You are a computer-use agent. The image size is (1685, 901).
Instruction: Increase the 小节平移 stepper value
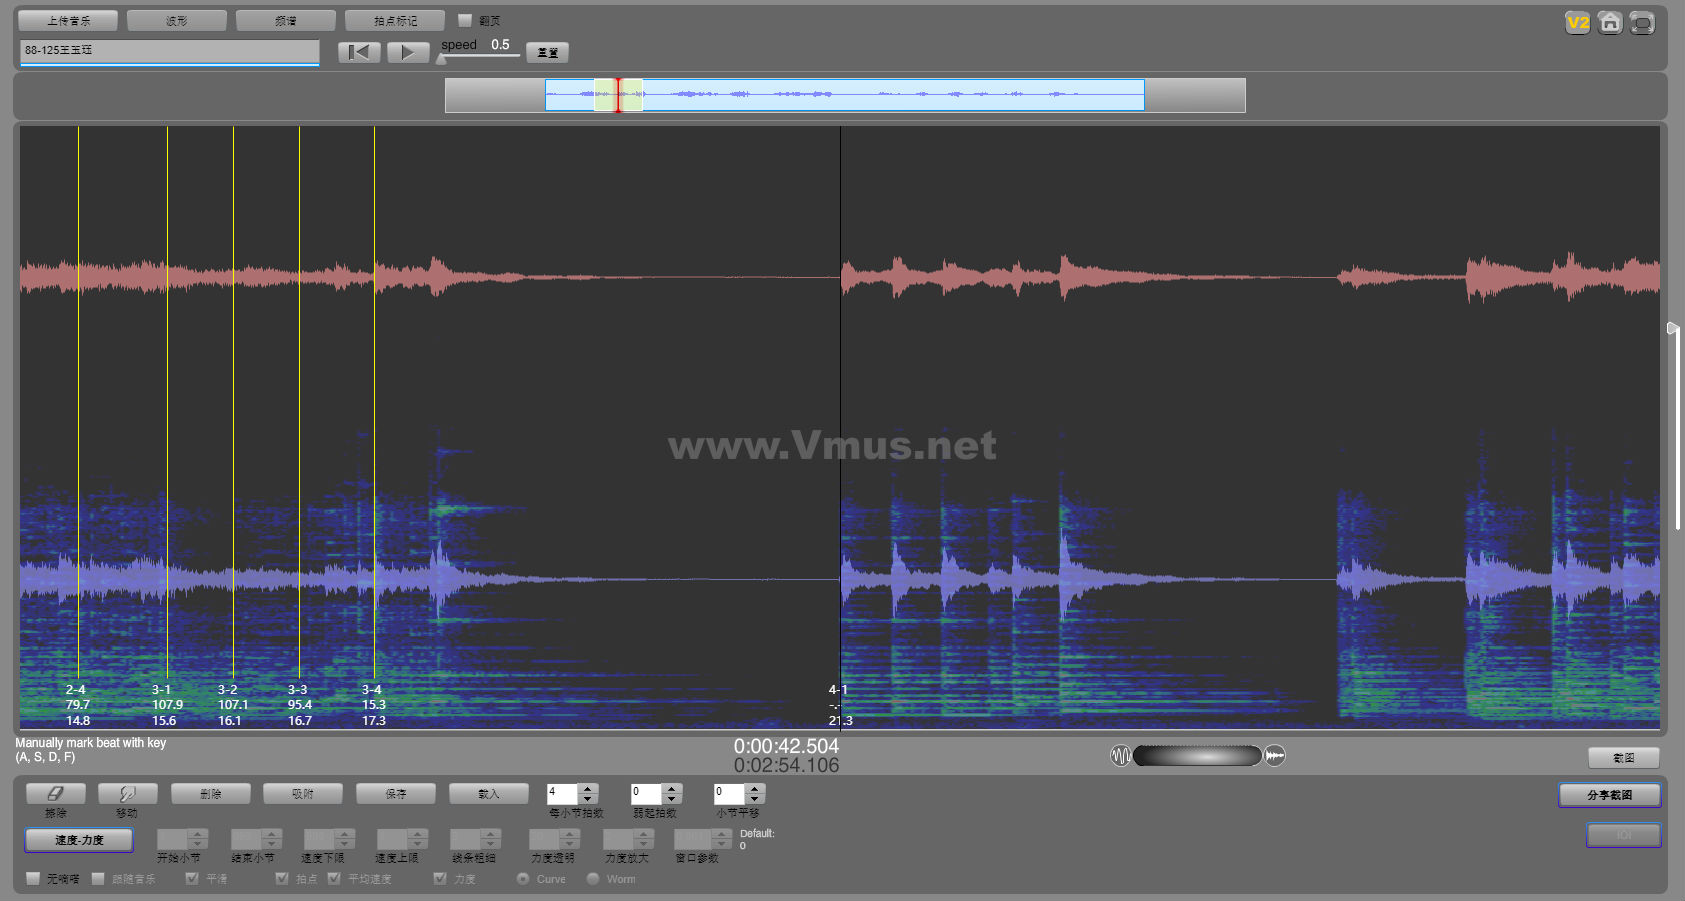click(756, 788)
